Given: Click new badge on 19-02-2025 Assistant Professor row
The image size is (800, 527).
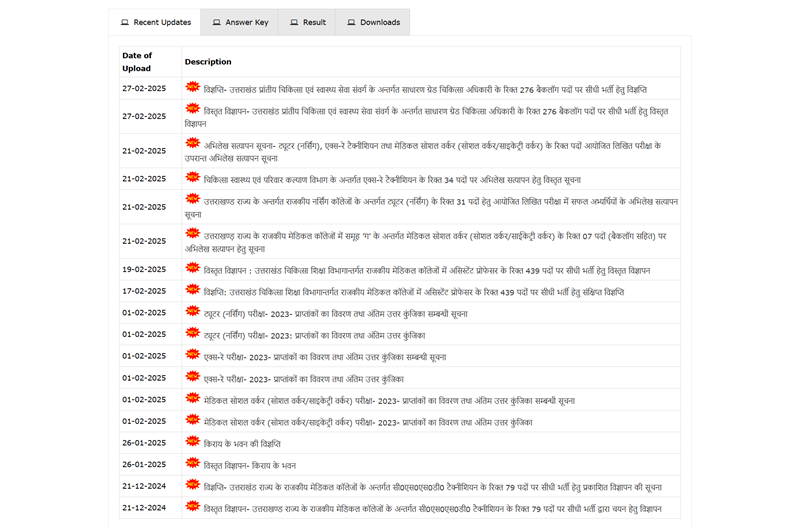Looking at the screenshot, I should coord(193,269).
